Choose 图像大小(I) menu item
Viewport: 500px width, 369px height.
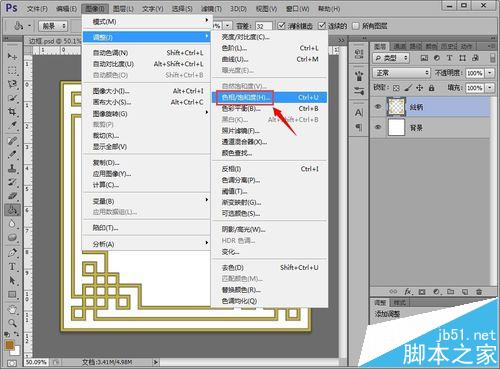coord(146,91)
